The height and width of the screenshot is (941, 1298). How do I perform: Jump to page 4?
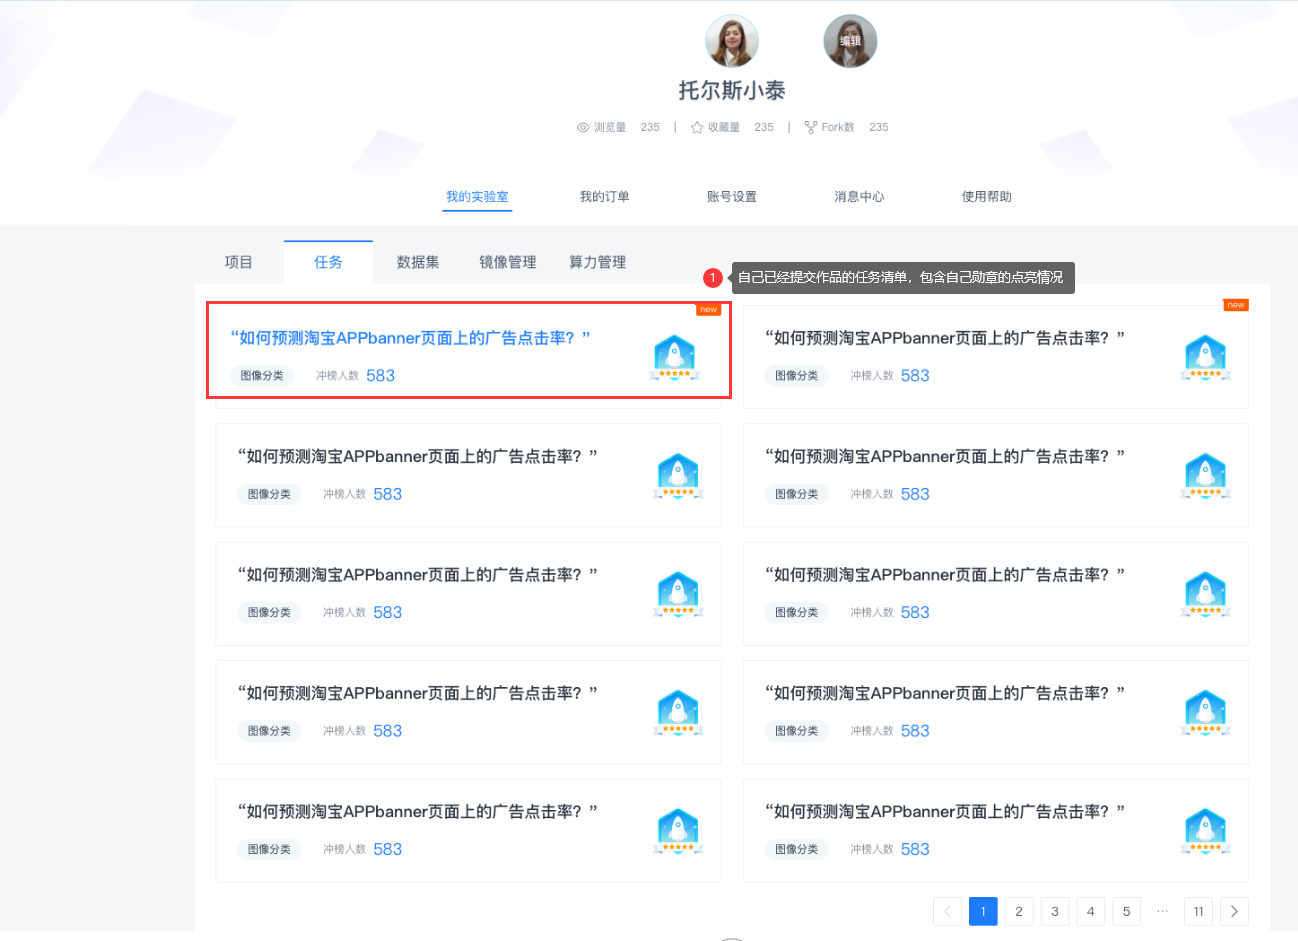pyautogui.click(x=1091, y=911)
